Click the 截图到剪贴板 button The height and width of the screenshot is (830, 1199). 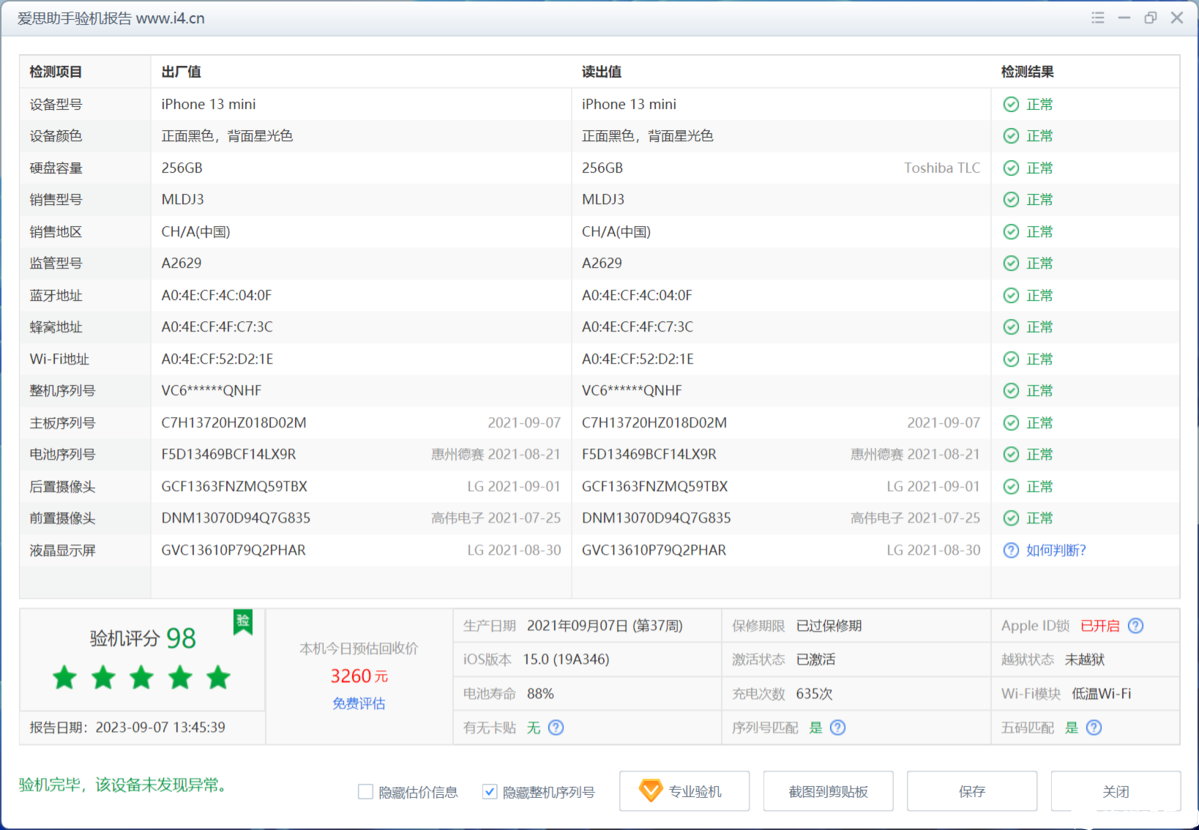(828, 791)
